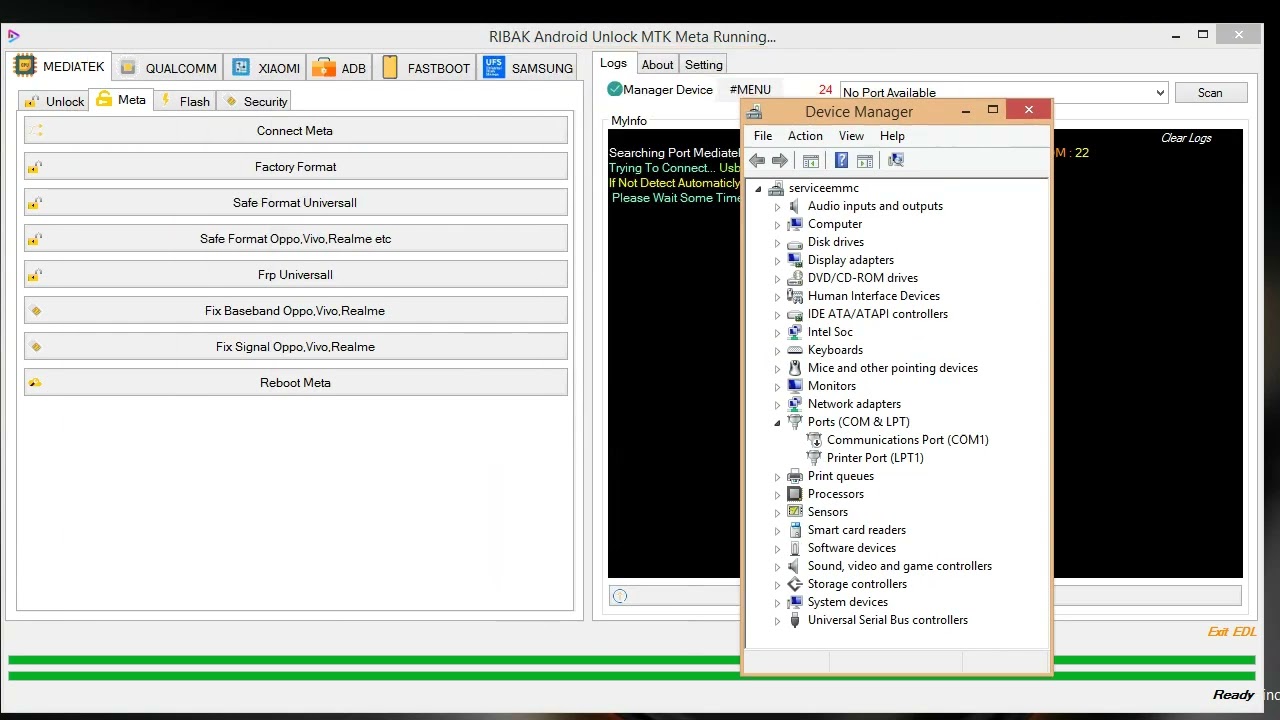Click Fix Baseband Oppo,Vivo,Realme button
The image size is (1280, 720).
296,311
